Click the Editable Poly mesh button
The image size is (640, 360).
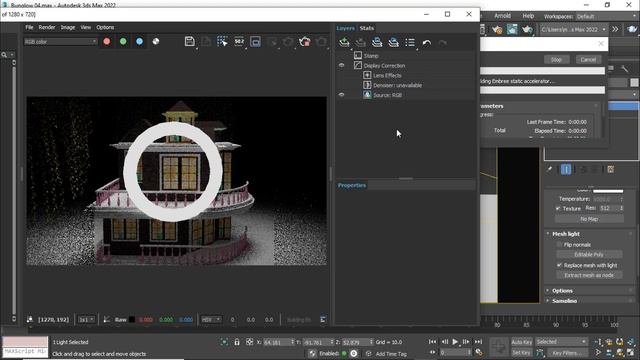click(x=589, y=254)
